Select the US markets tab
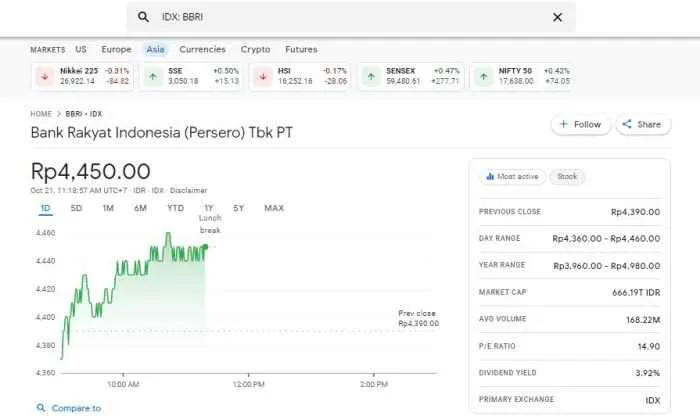The image size is (700, 416). (x=81, y=49)
